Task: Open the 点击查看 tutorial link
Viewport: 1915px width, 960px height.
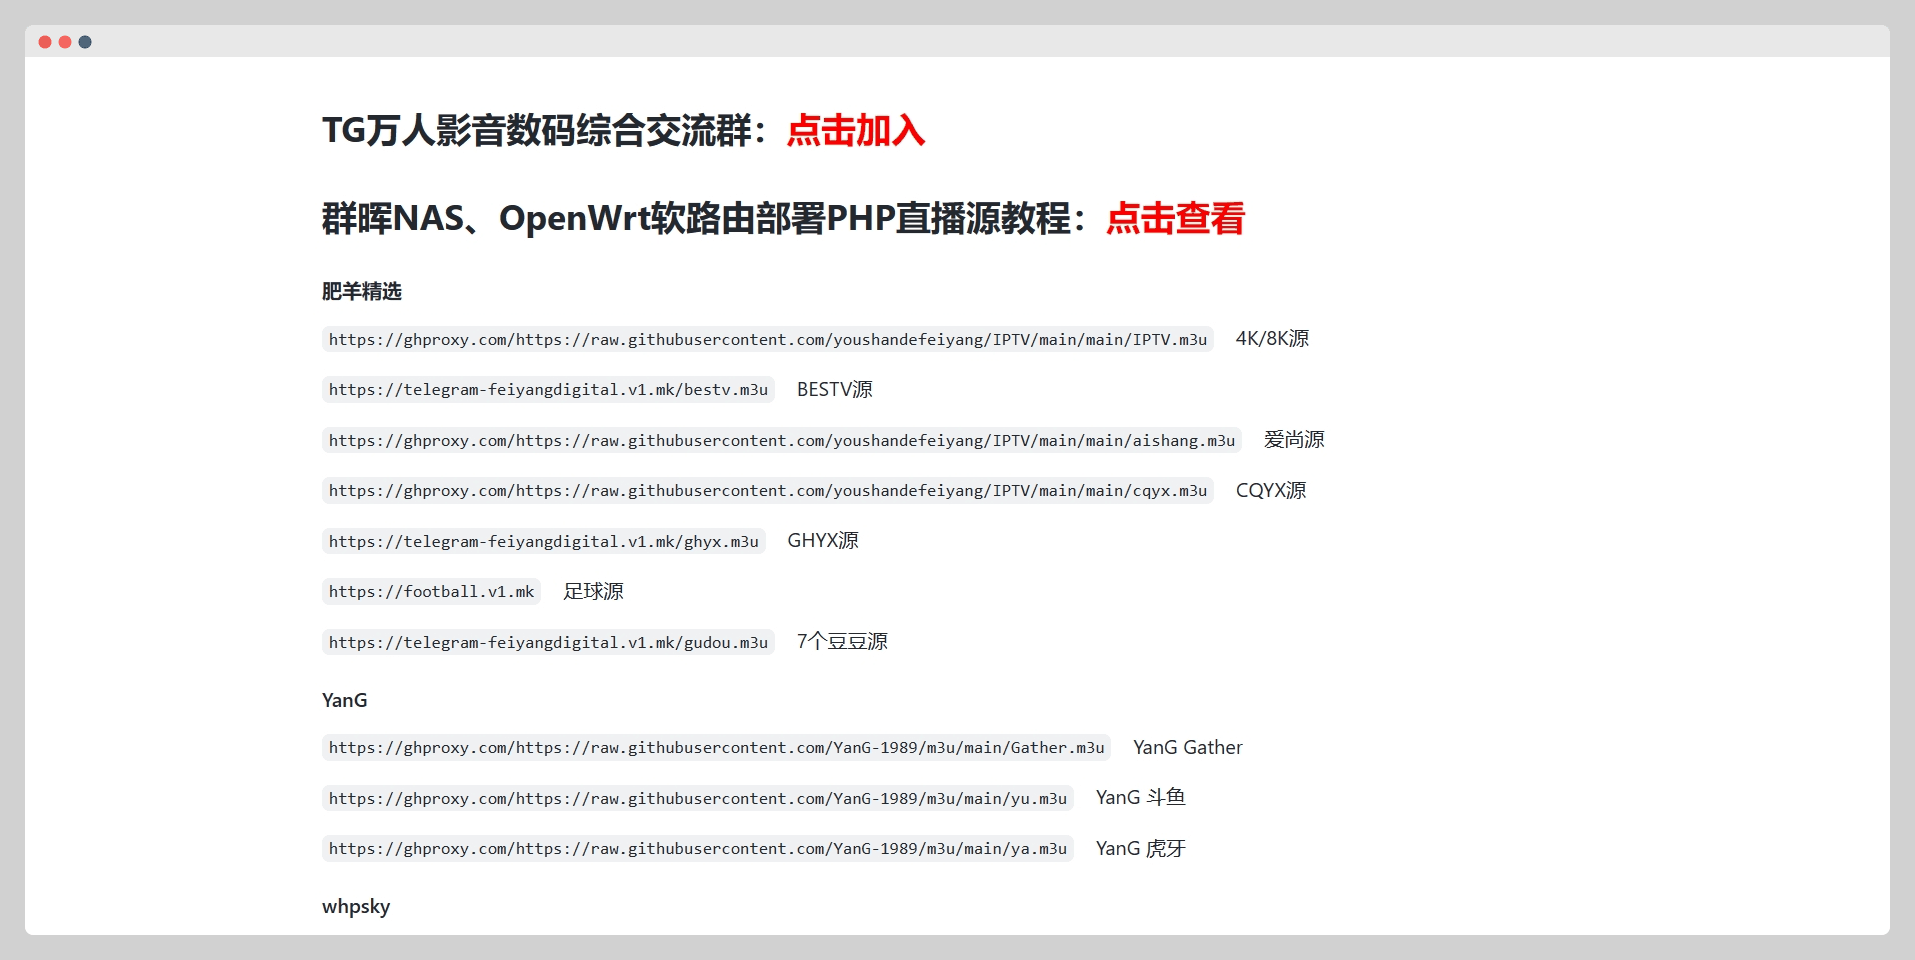Action: [1175, 219]
